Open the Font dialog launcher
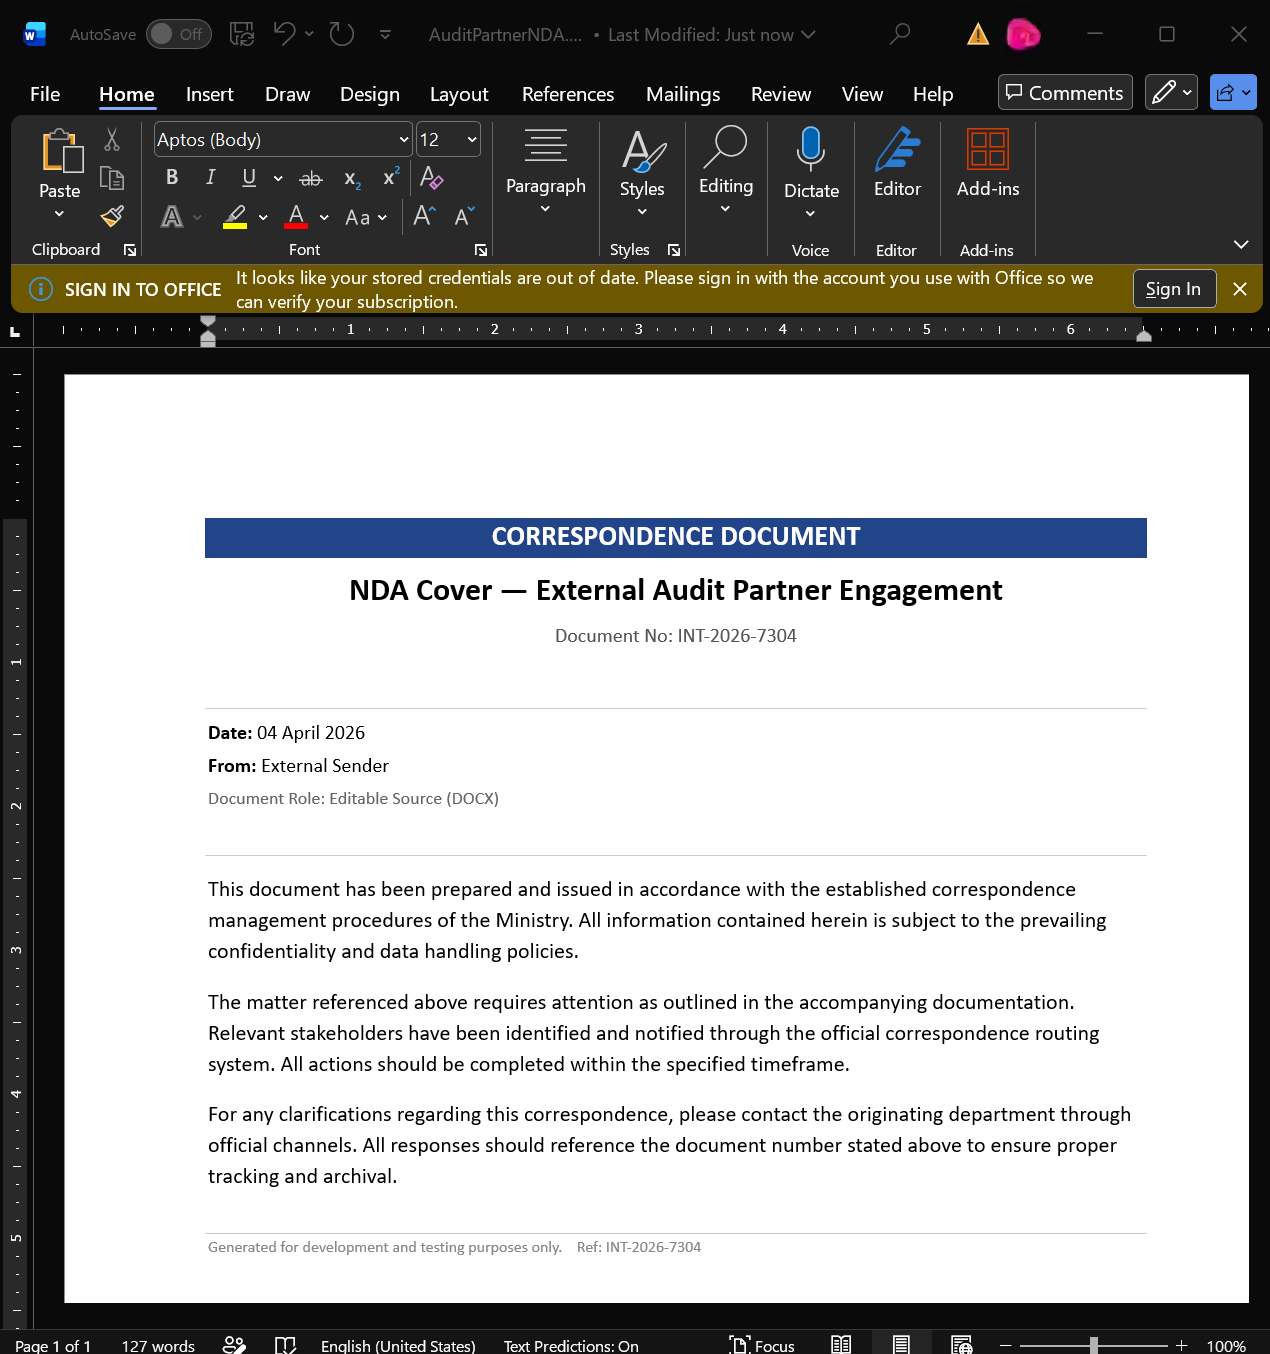 pyautogui.click(x=481, y=250)
